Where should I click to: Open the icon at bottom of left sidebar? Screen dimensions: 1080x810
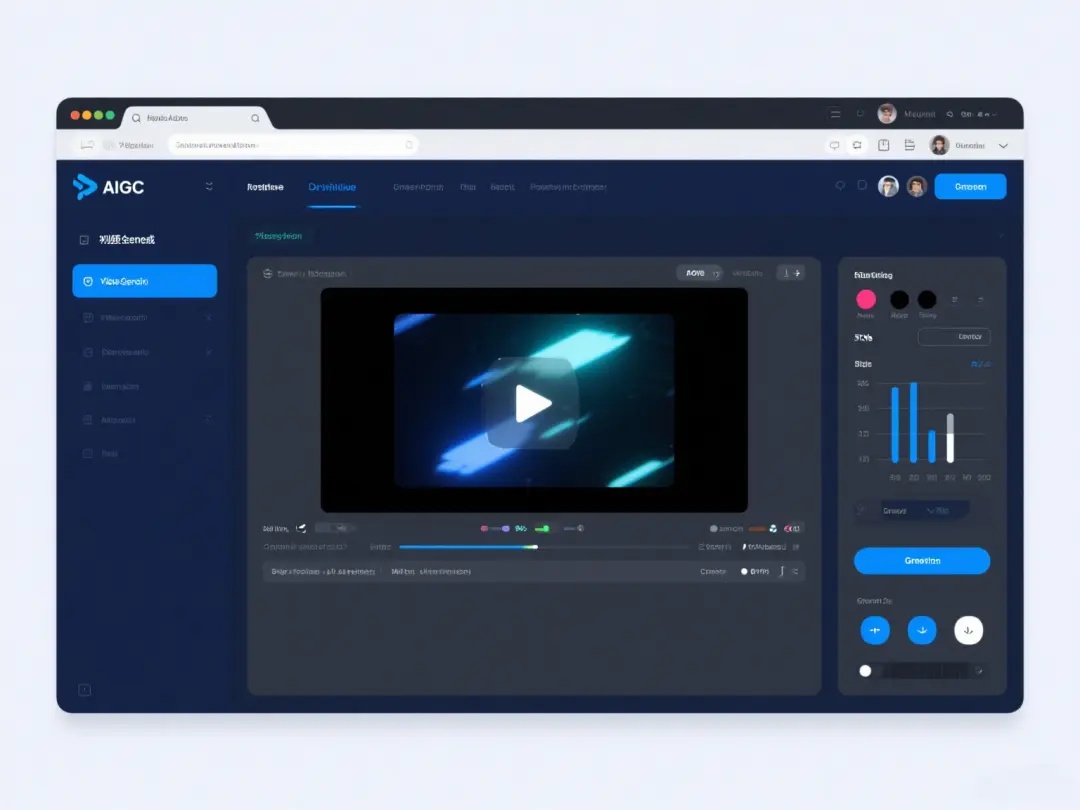click(x=85, y=690)
